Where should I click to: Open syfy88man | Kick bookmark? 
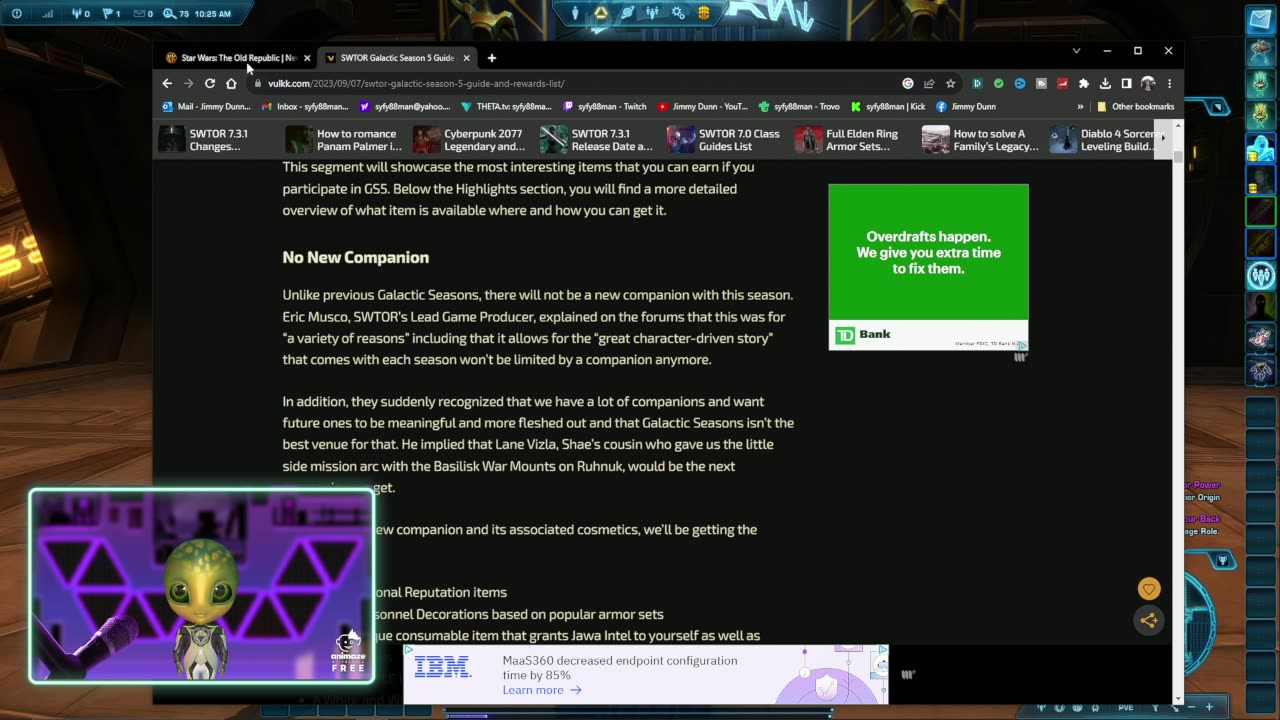(888, 107)
